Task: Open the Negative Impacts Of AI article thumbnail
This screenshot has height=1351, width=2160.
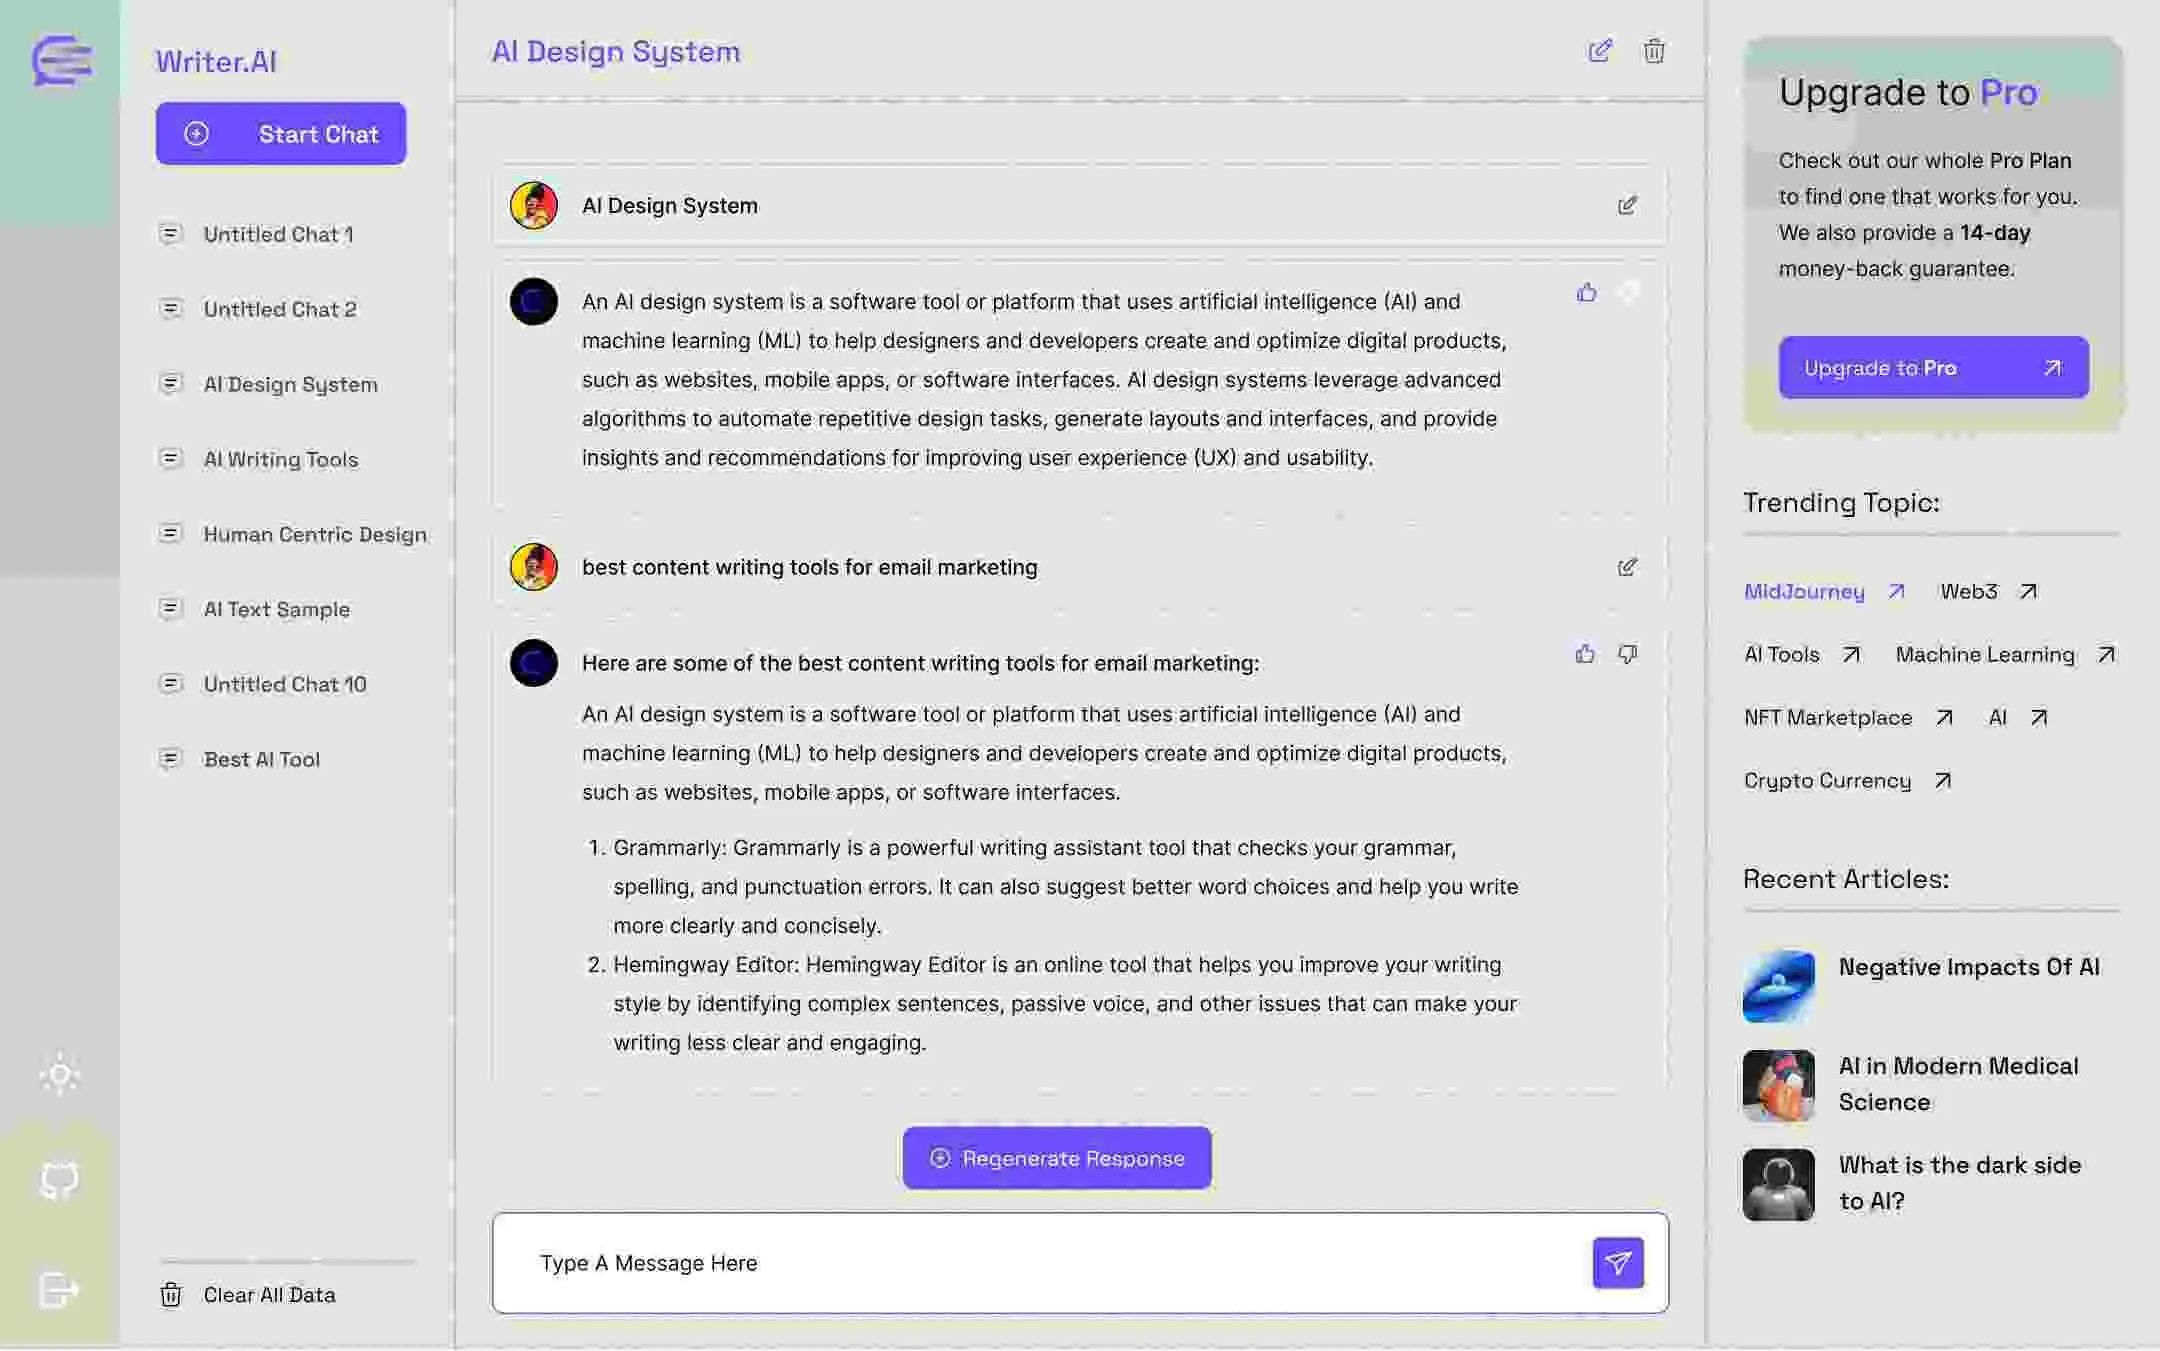Action: click(1778, 986)
